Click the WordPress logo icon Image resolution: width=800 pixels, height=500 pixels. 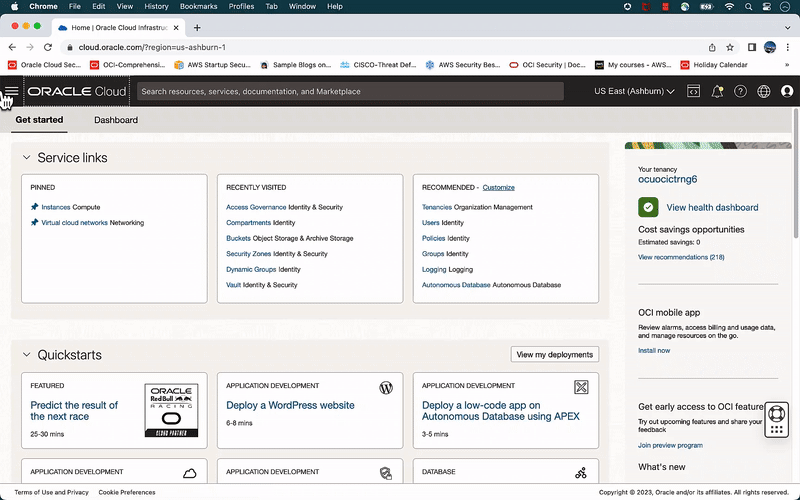pyautogui.click(x=386, y=388)
